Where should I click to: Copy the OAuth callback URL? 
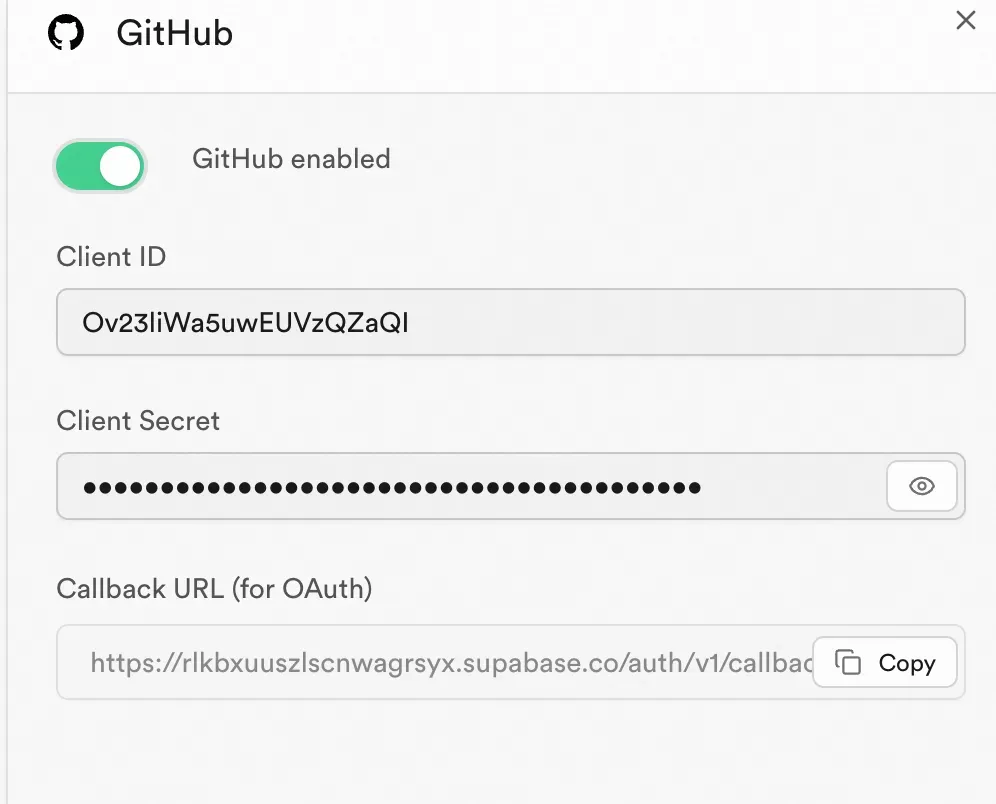pos(884,662)
